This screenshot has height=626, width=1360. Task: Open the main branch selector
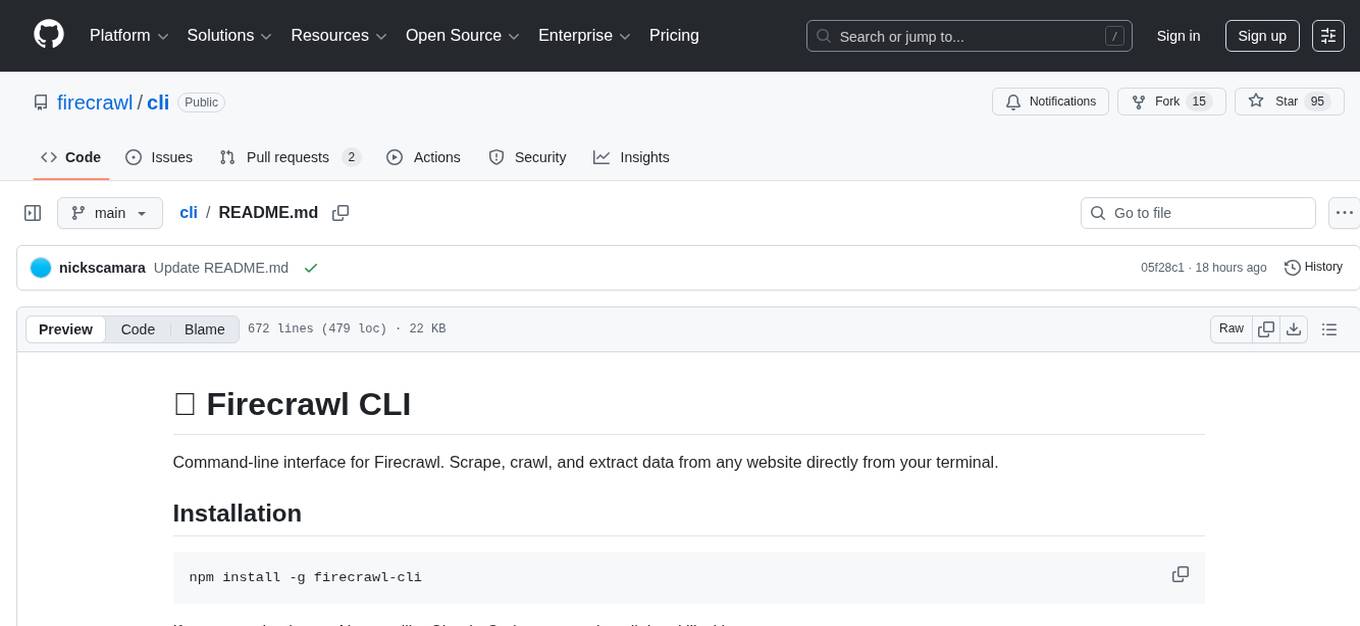[x=110, y=212]
